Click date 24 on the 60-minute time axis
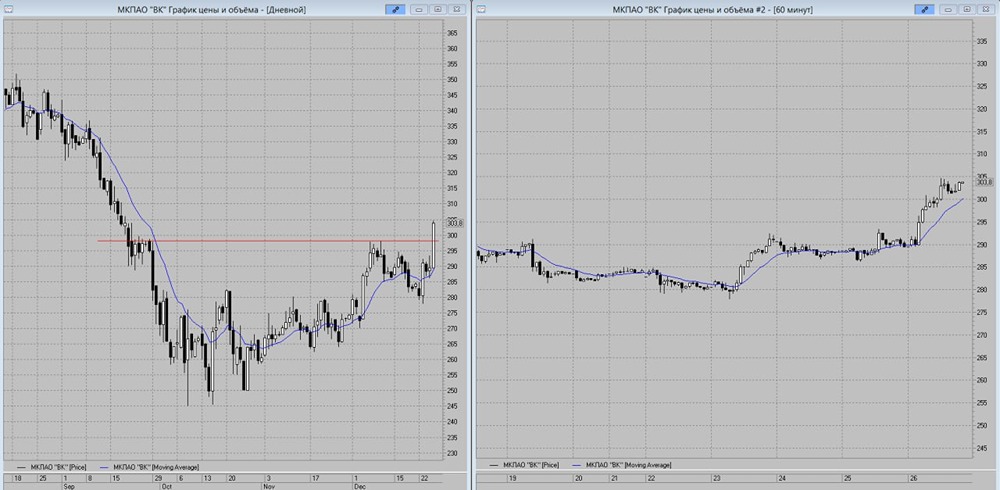The height and width of the screenshot is (490, 1000). [782, 478]
